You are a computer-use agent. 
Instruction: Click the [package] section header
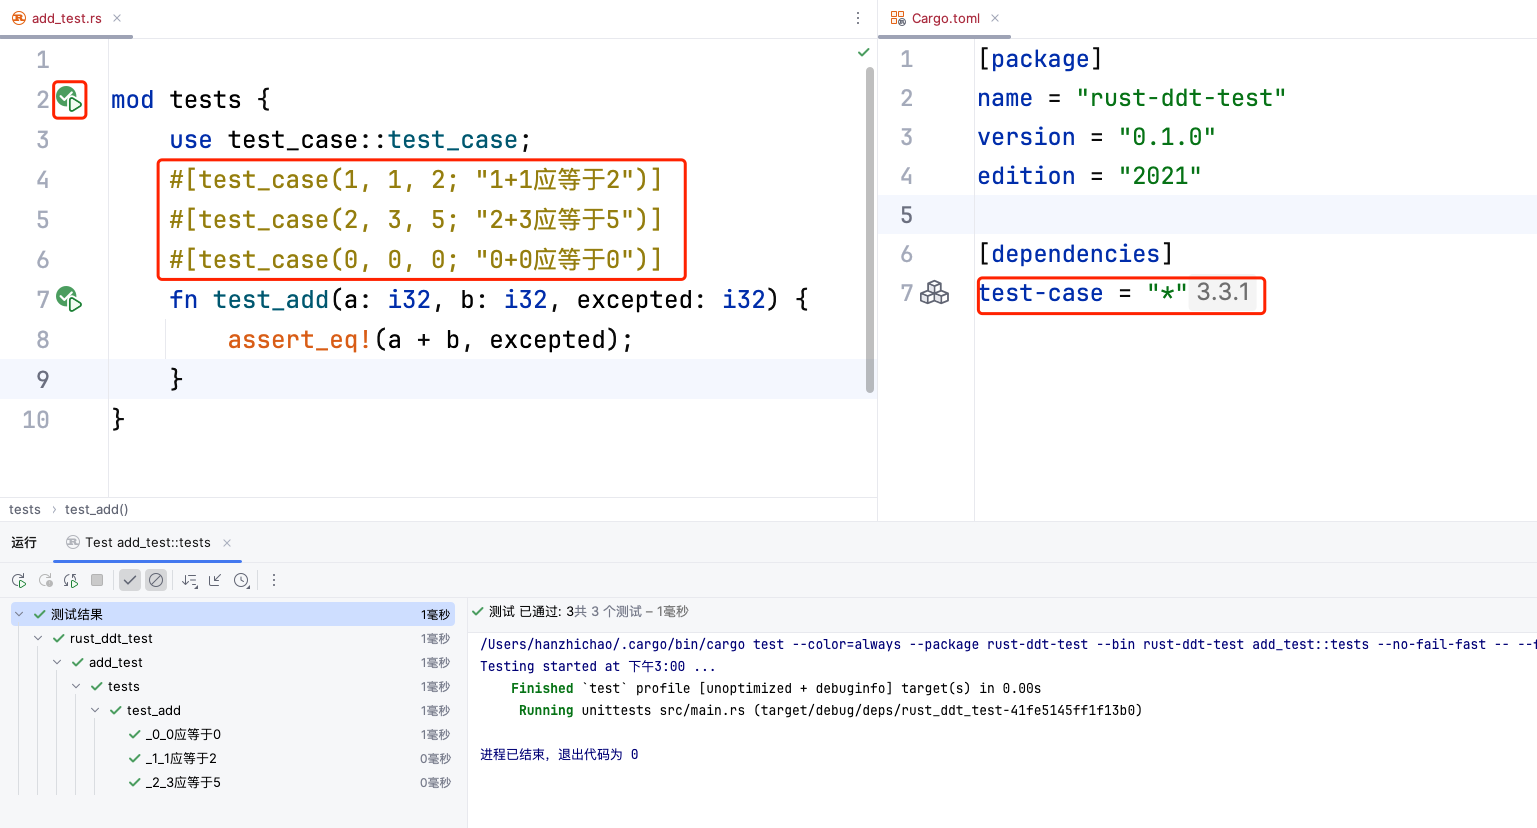tap(1040, 59)
